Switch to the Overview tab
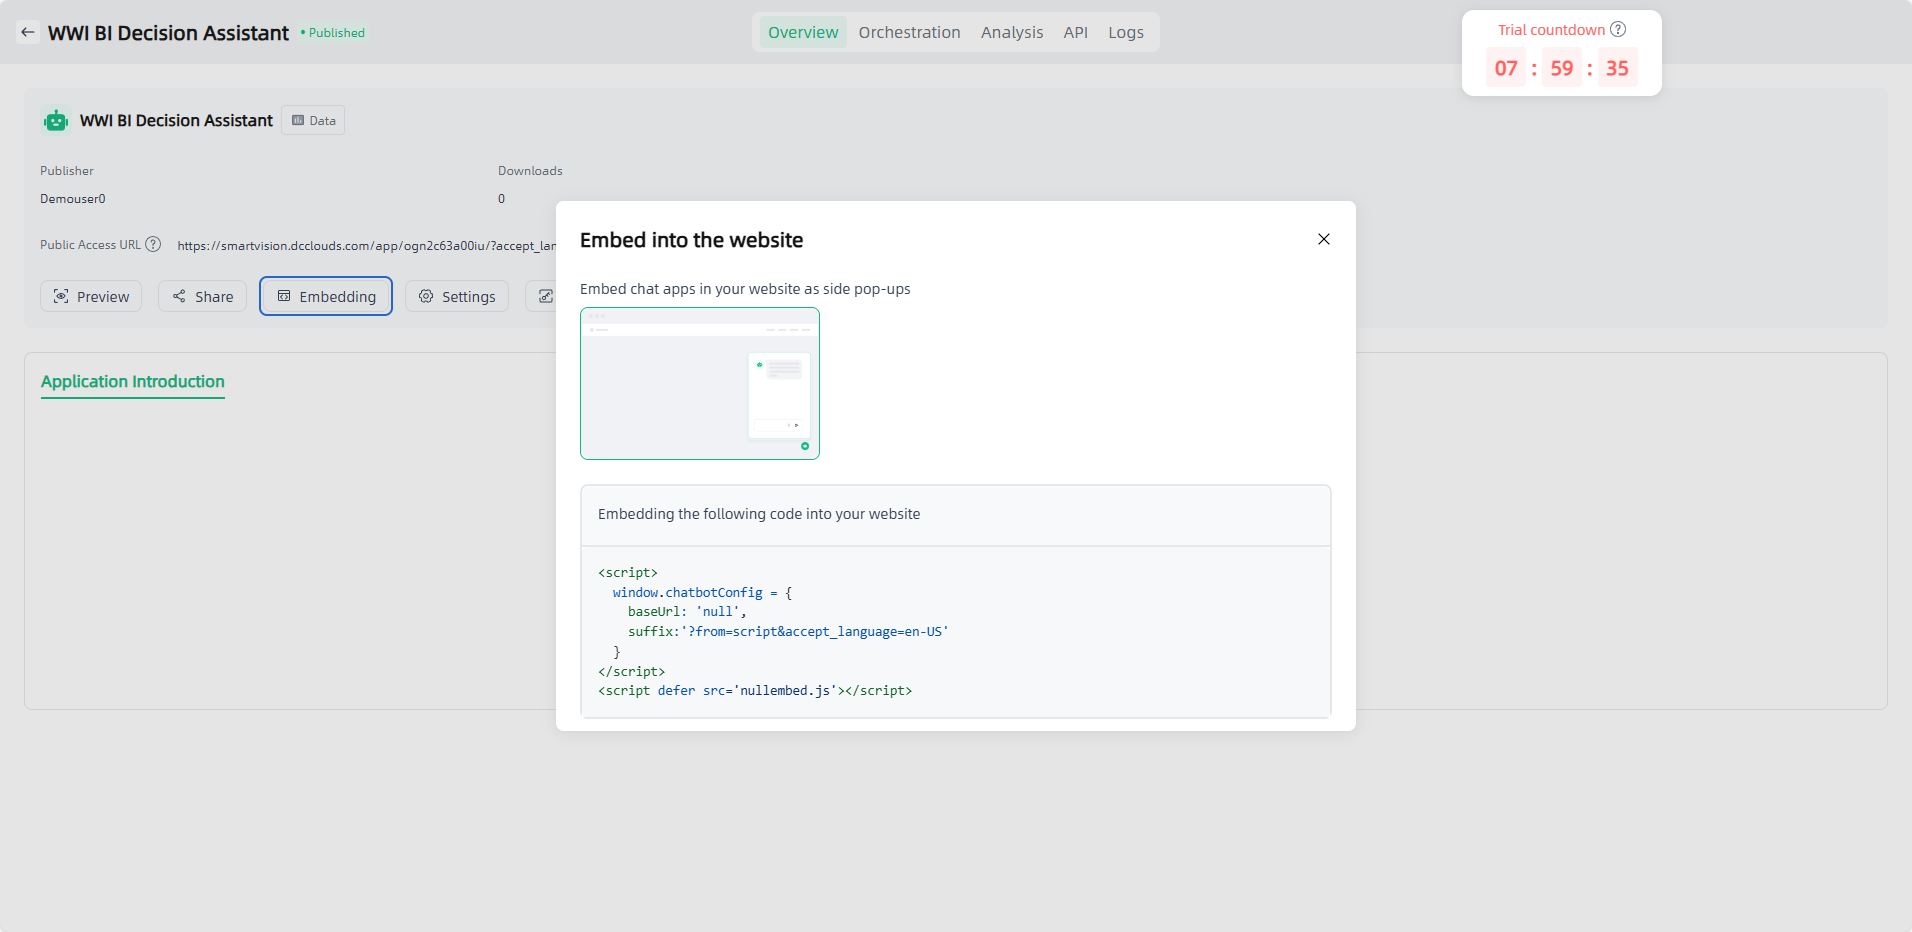This screenshot has width=1912, height=932. pos(802,32)
